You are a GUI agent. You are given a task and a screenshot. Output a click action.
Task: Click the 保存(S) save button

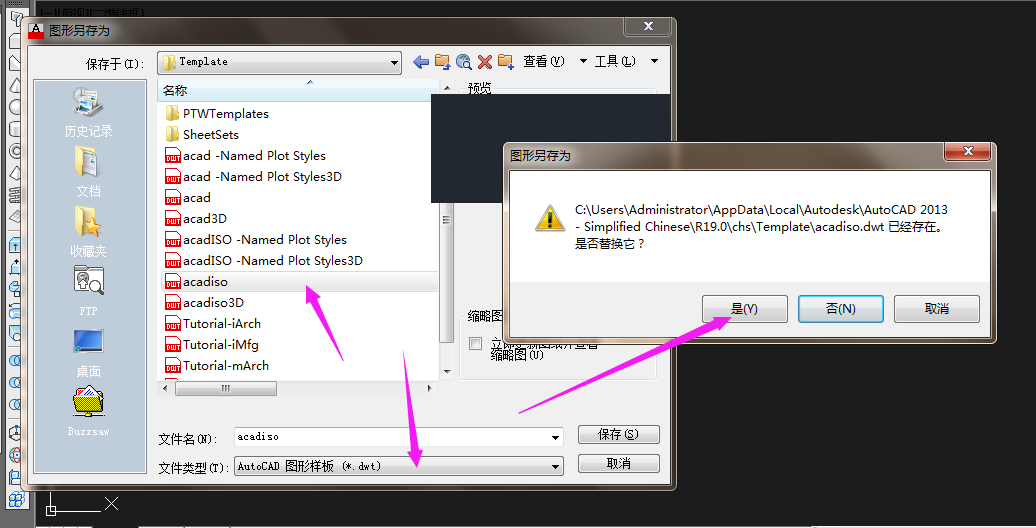(618, 435)
